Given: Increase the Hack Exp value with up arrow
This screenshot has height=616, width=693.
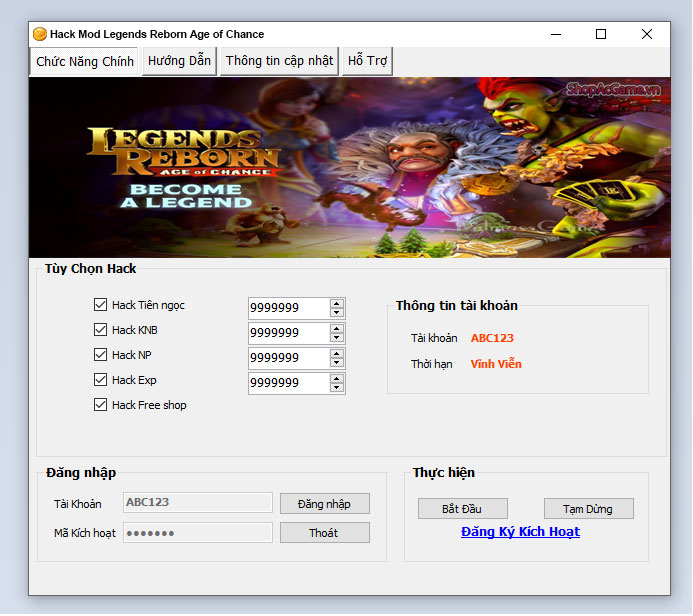Looking at the screenshot, I should 336,379.
